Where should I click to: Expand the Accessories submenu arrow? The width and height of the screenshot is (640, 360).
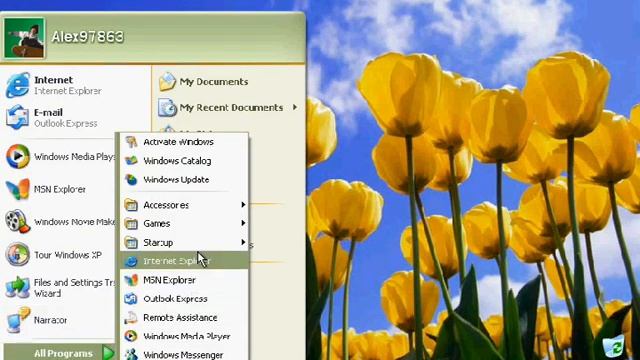[x=243, y=204]
